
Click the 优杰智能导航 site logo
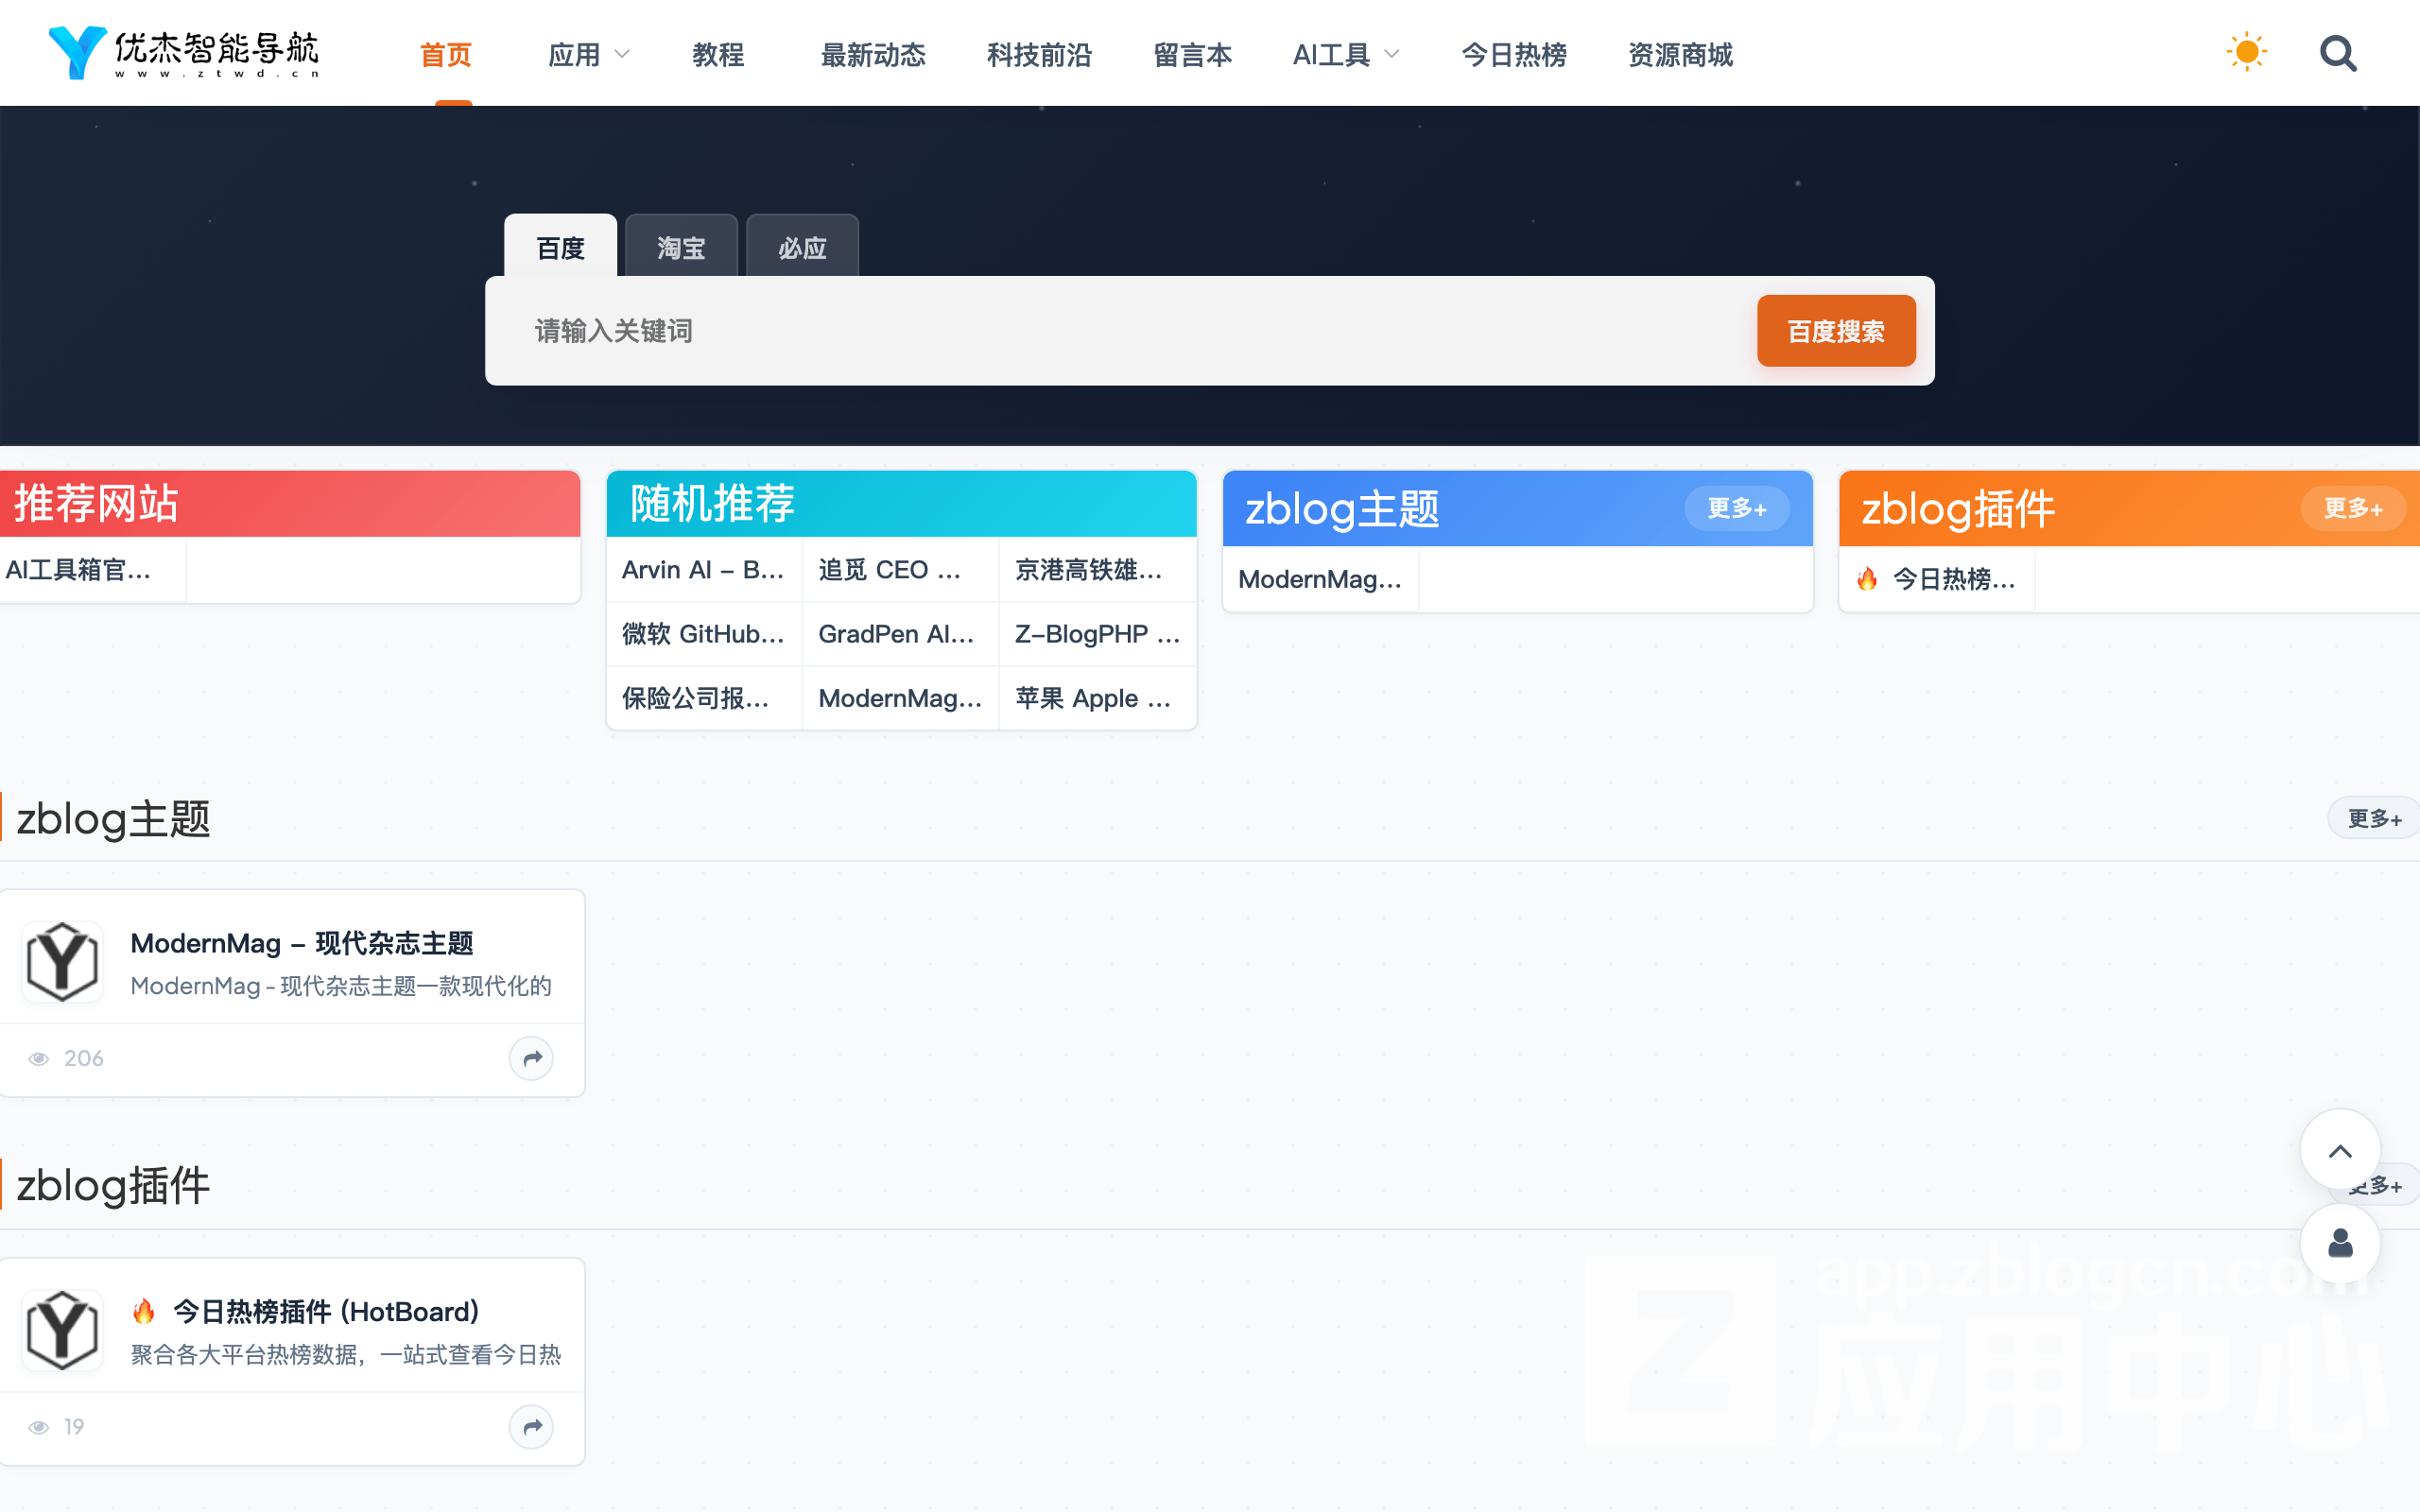pyautogui.click(x=184, y=53)
